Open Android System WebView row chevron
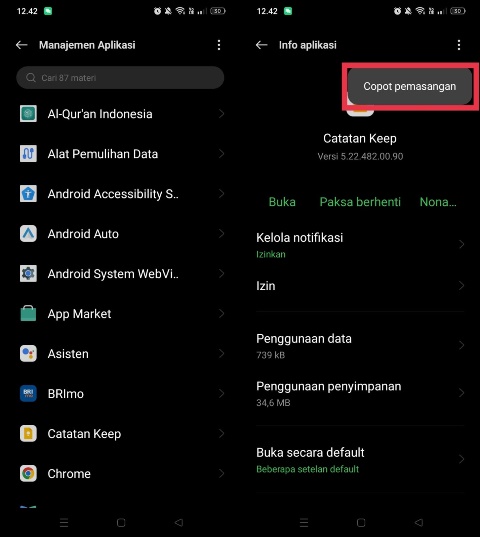This screenshot has height=537, width=480. pyautogui.click(x=222, y=274)
